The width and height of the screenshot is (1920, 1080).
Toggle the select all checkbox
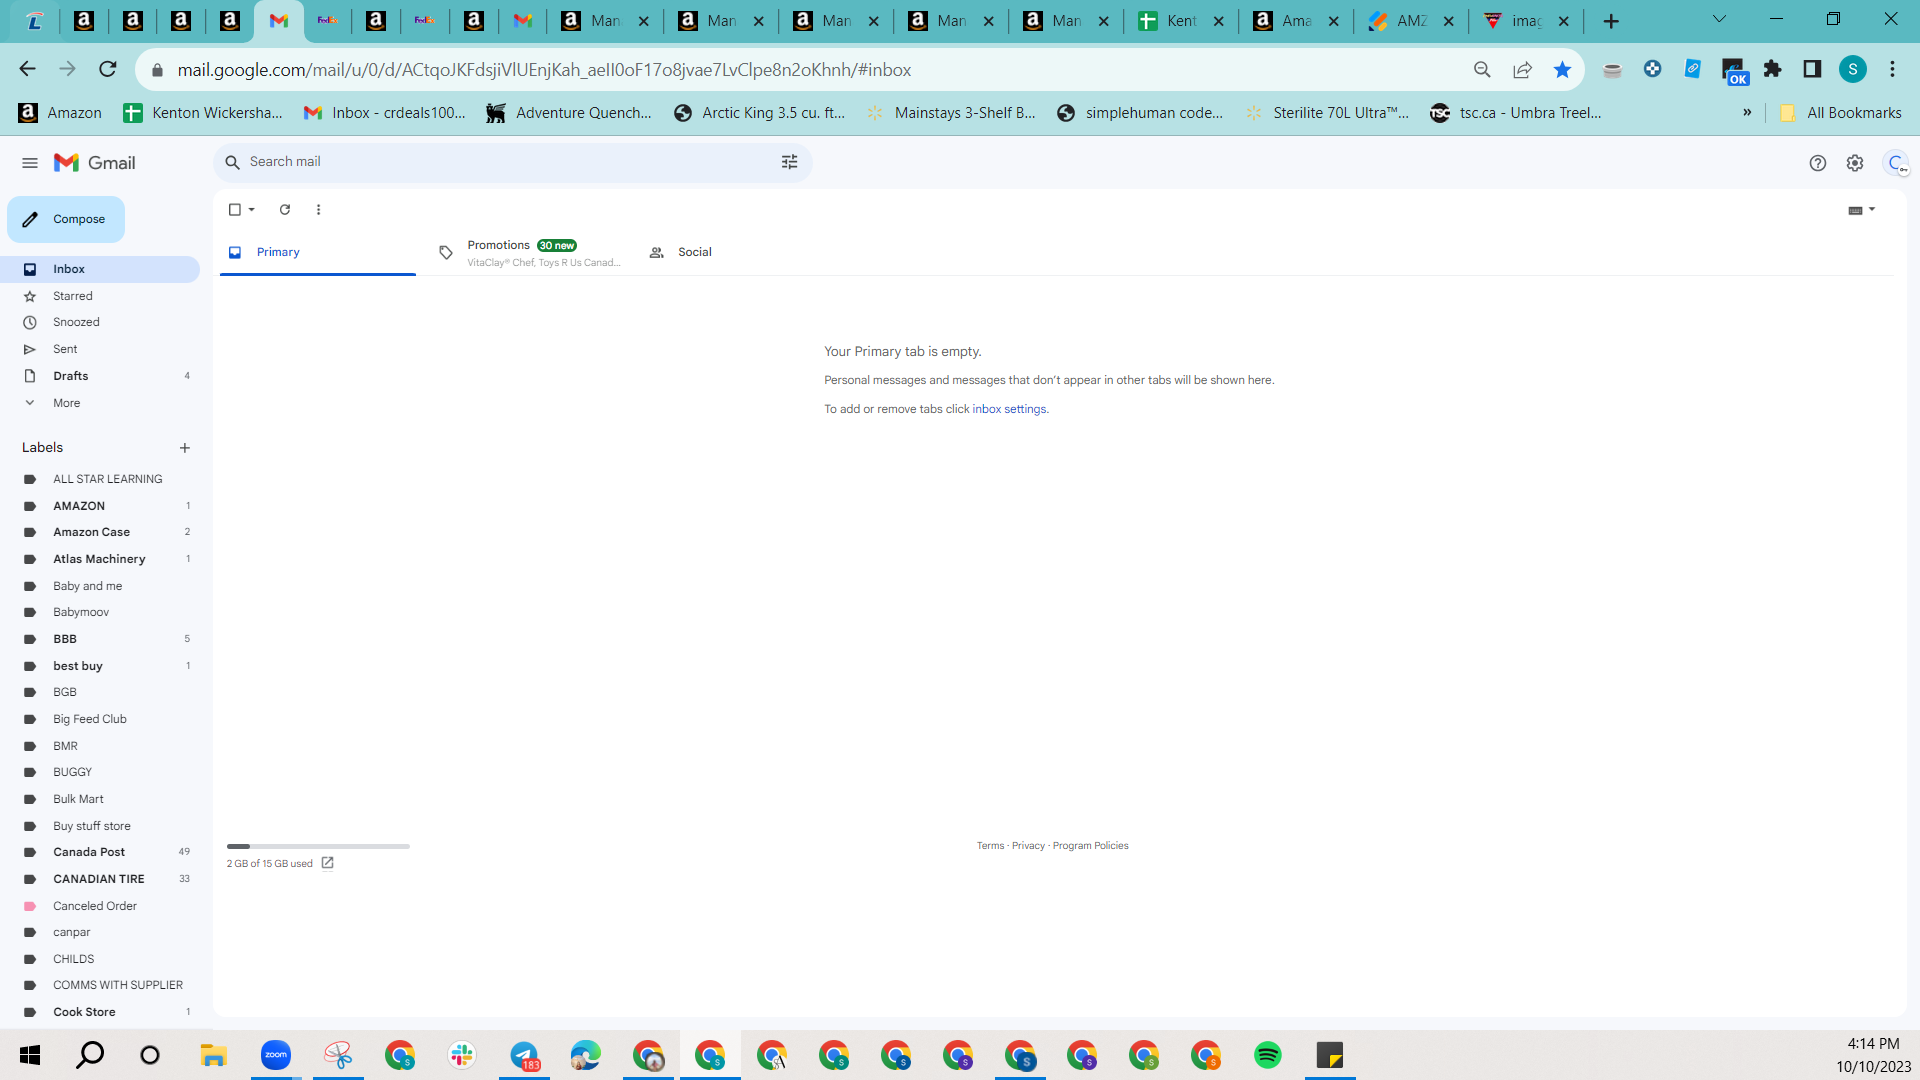point(235,210)
